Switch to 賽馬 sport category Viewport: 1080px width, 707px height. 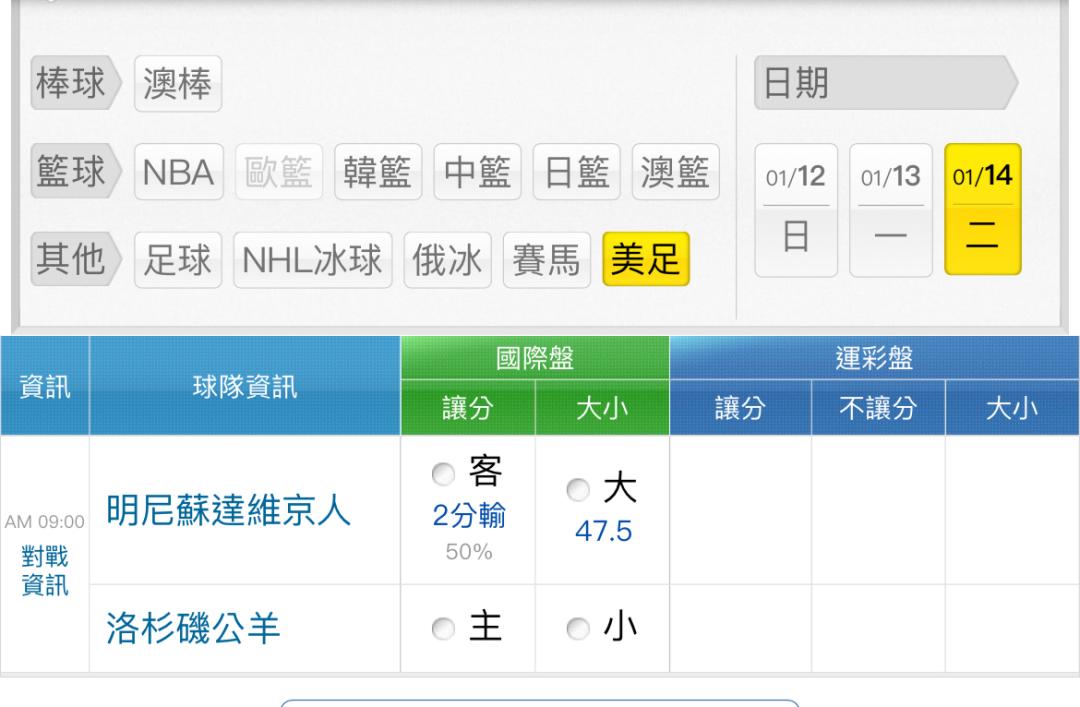coord(546,260)
